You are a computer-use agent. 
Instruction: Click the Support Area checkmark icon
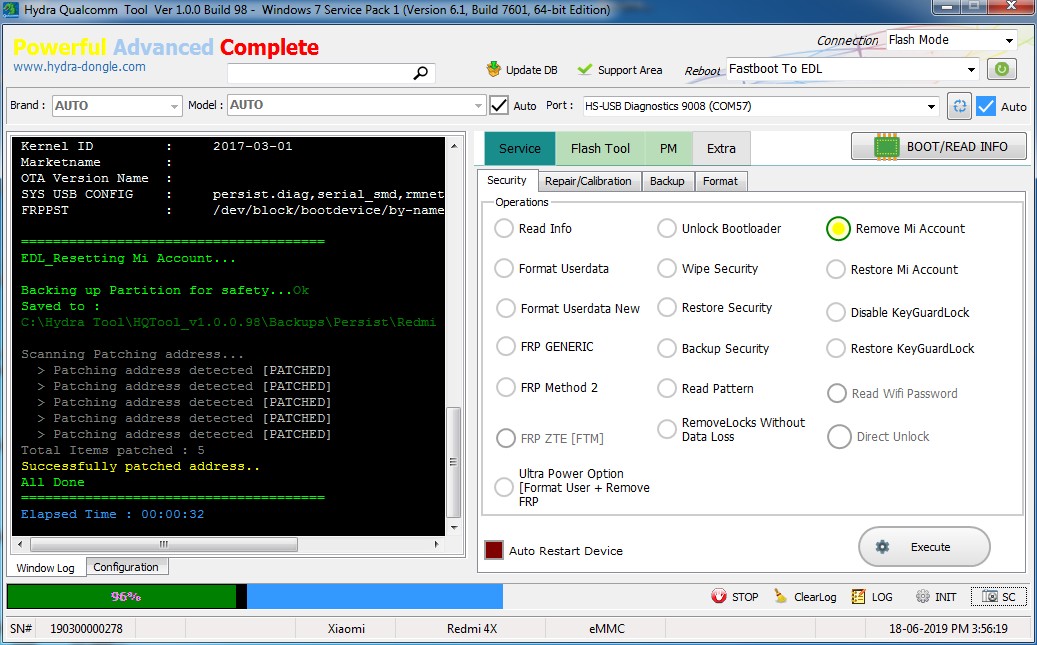[x=585, y=69]
